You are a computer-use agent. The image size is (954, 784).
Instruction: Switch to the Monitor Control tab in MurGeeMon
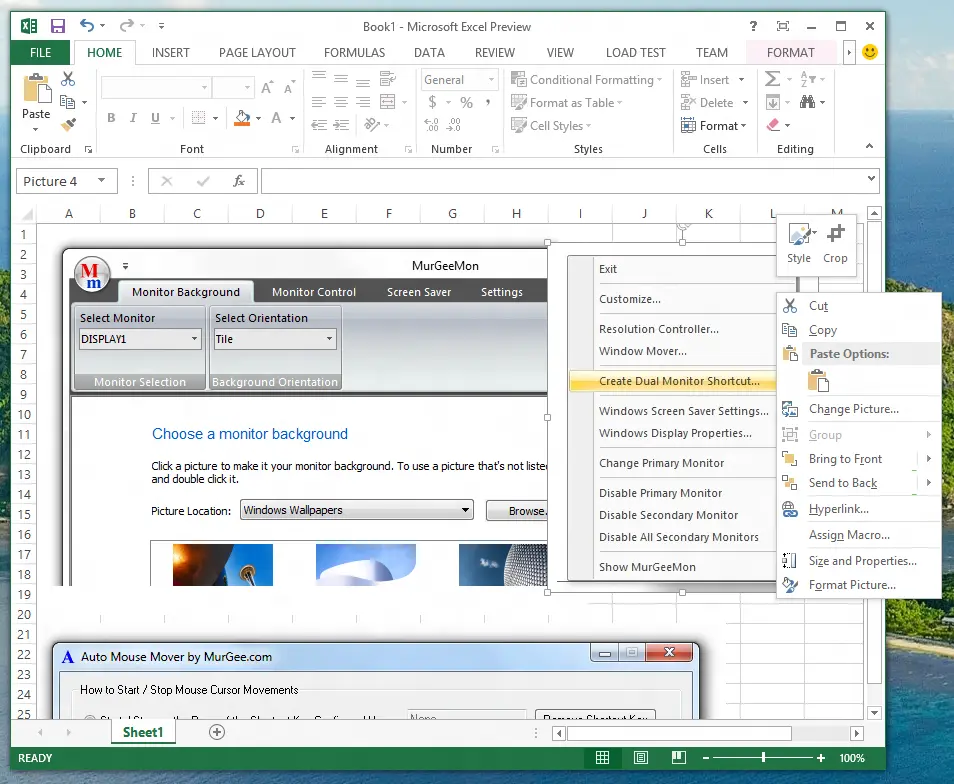(314, 292)
